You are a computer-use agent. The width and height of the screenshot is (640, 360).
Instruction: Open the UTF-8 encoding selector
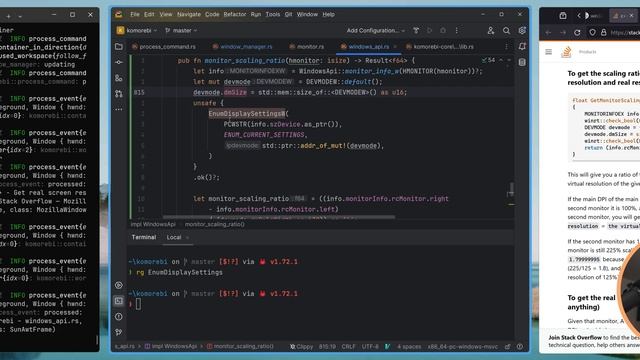pyautogui.click(x=370, y=347)
